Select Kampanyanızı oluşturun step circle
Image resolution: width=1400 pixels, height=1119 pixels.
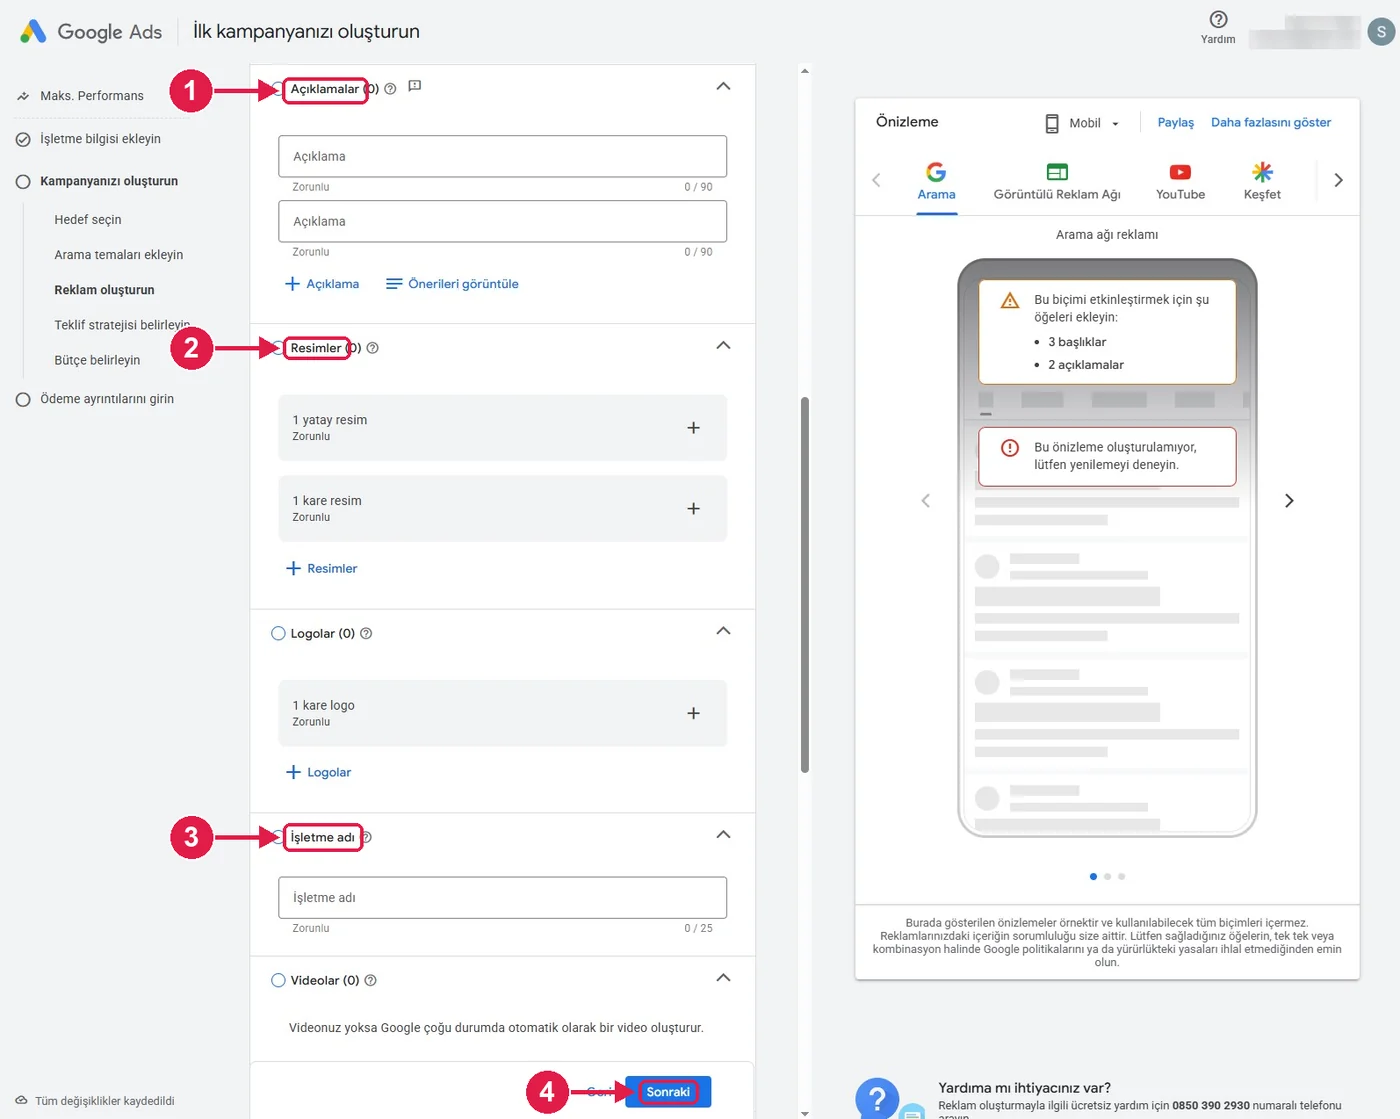23,181
